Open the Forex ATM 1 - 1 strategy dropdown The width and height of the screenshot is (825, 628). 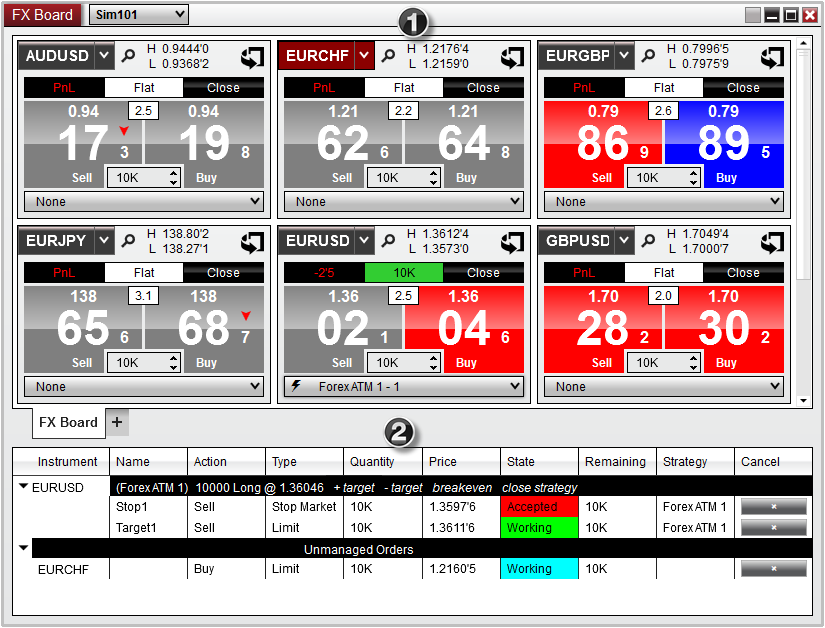[404, 386]
